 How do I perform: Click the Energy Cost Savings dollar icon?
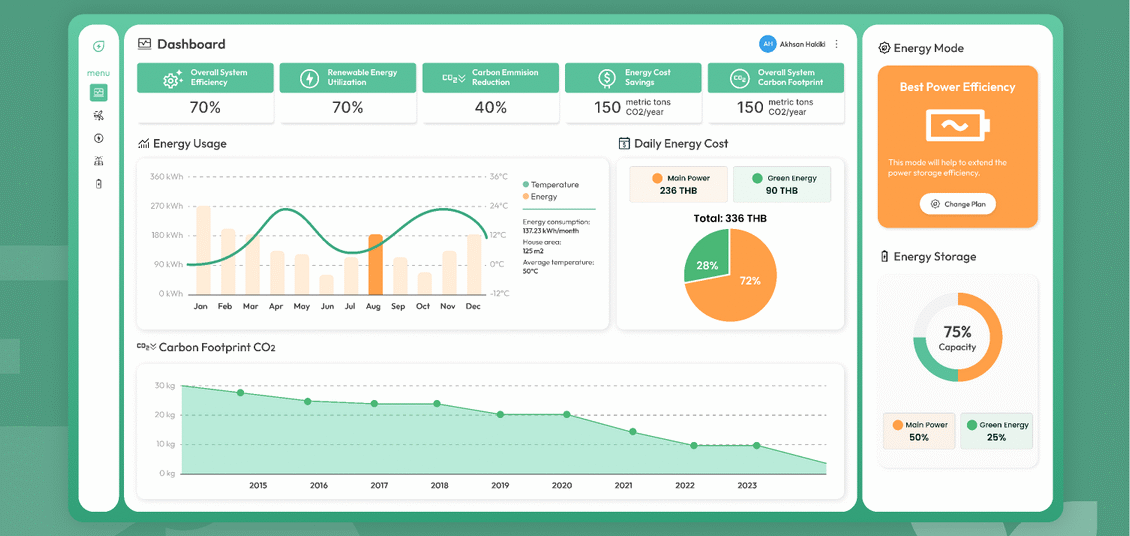click(606, 78)
